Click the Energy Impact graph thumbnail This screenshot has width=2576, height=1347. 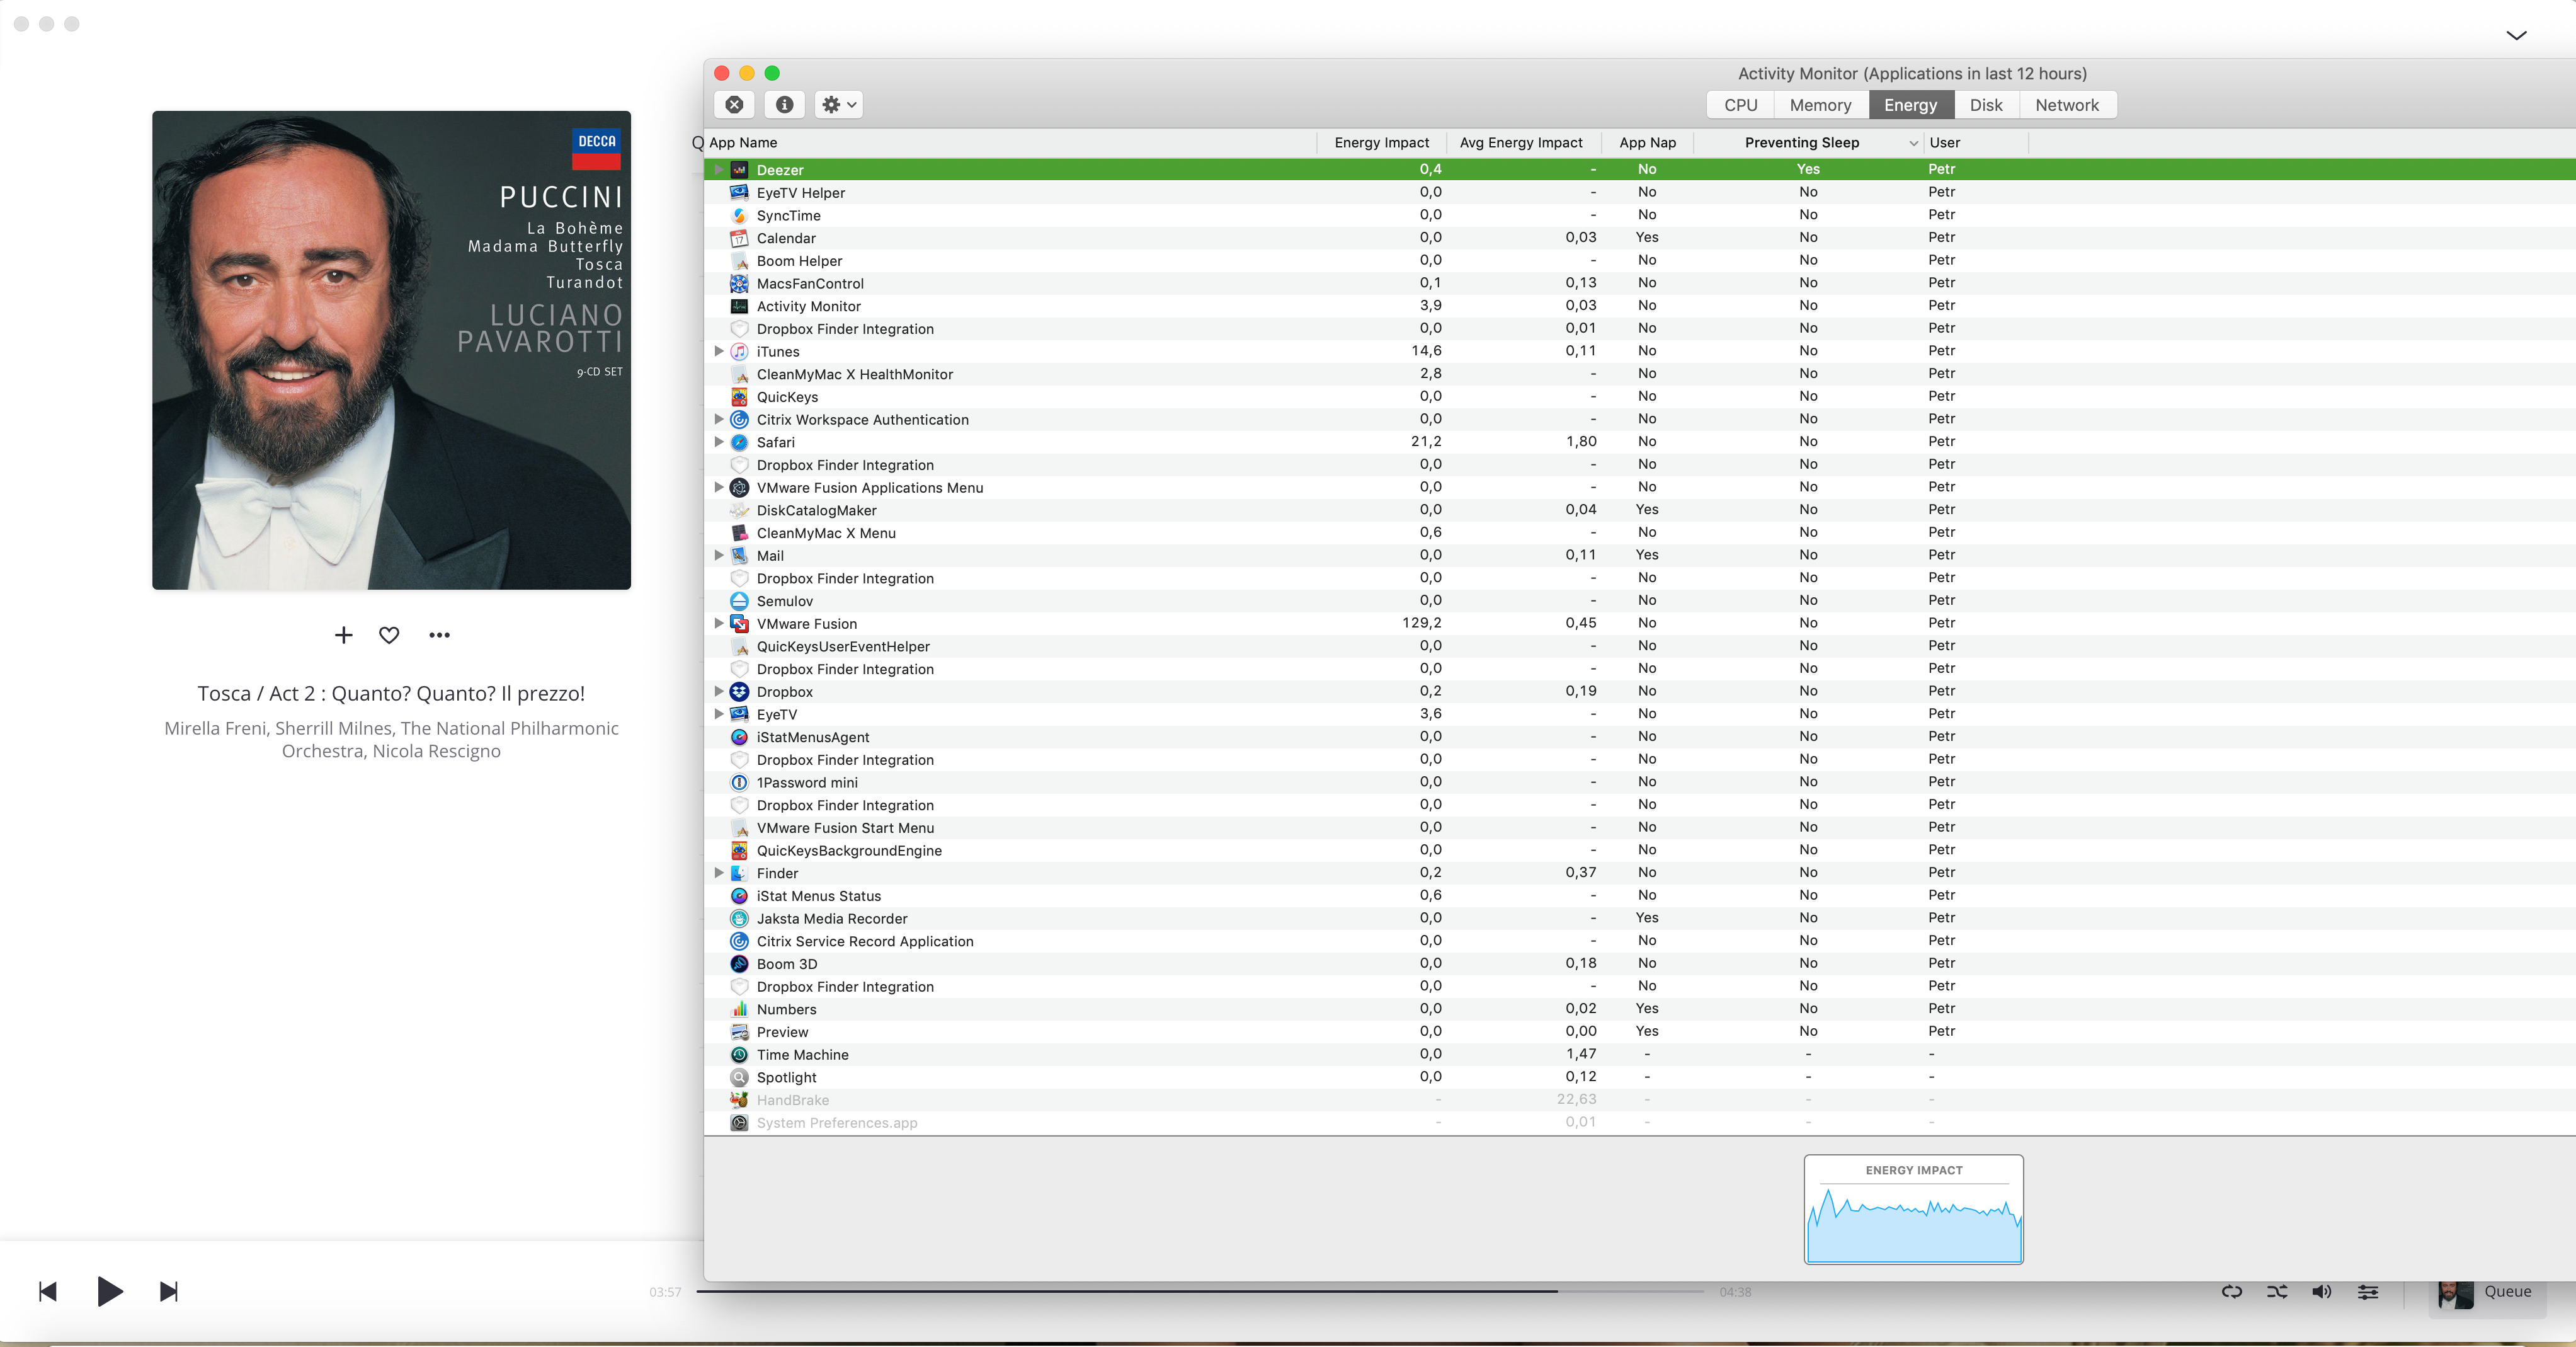(x=1912, y=1210)
